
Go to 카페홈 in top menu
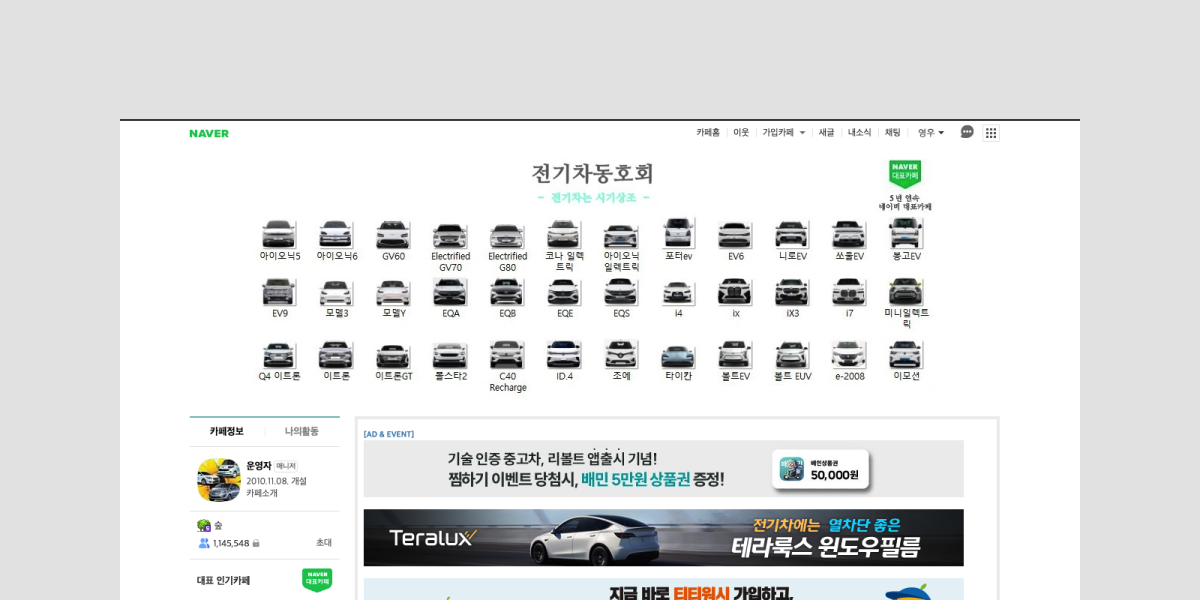click(x=708, y=132)
